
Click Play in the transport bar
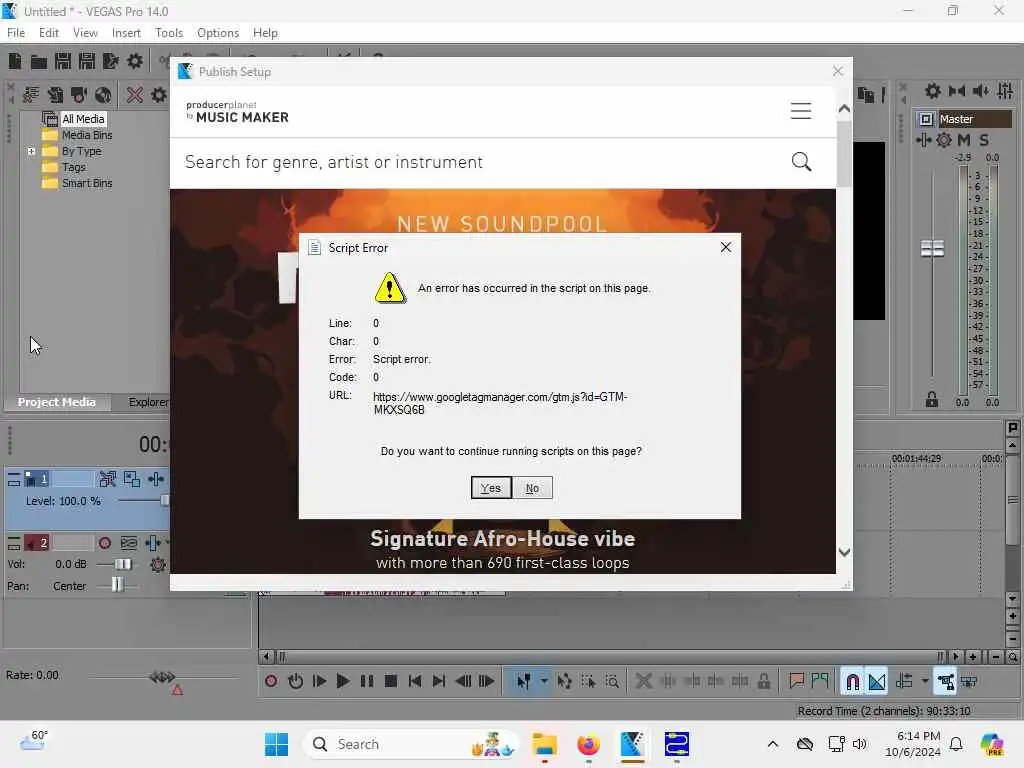[342, 682]
